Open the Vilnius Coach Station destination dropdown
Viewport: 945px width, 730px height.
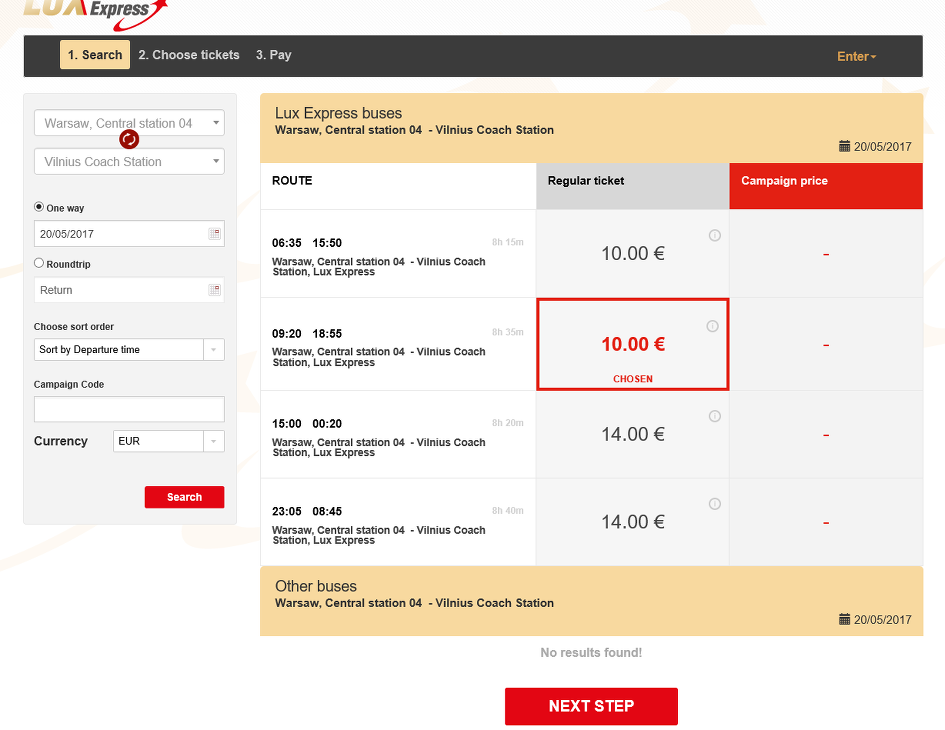click(130, 162)
